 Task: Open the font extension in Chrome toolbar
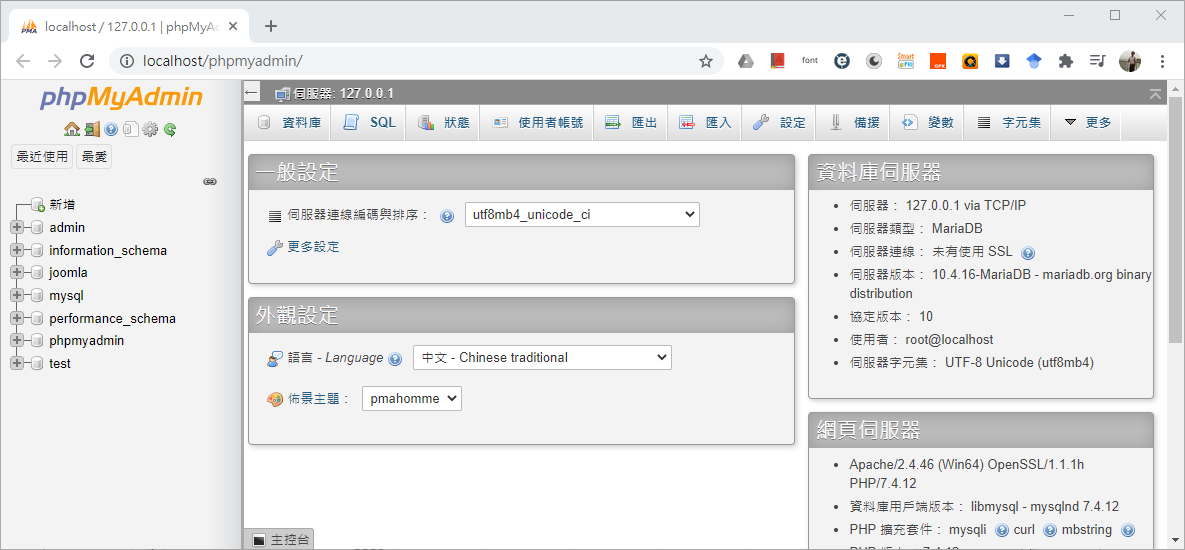809,61
